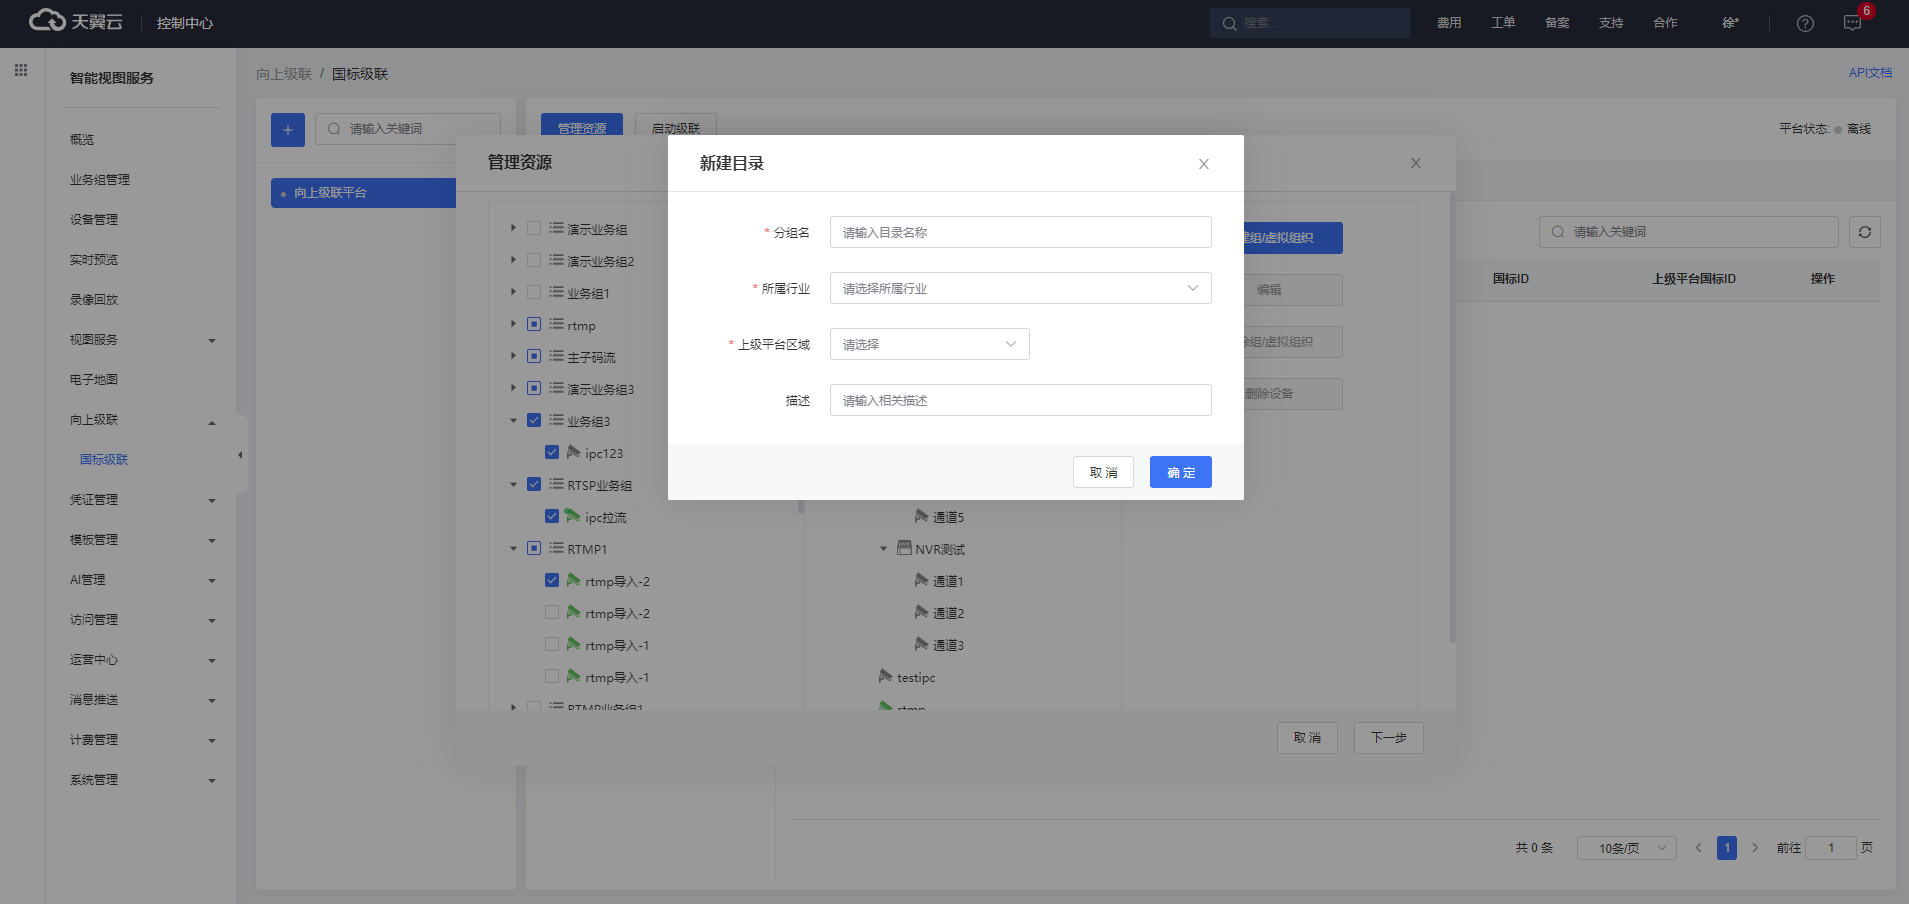Viewport: 1909px width, 904px height.
Task: Expand the 视图服务 sidebar menu
Action: [140, 340]
